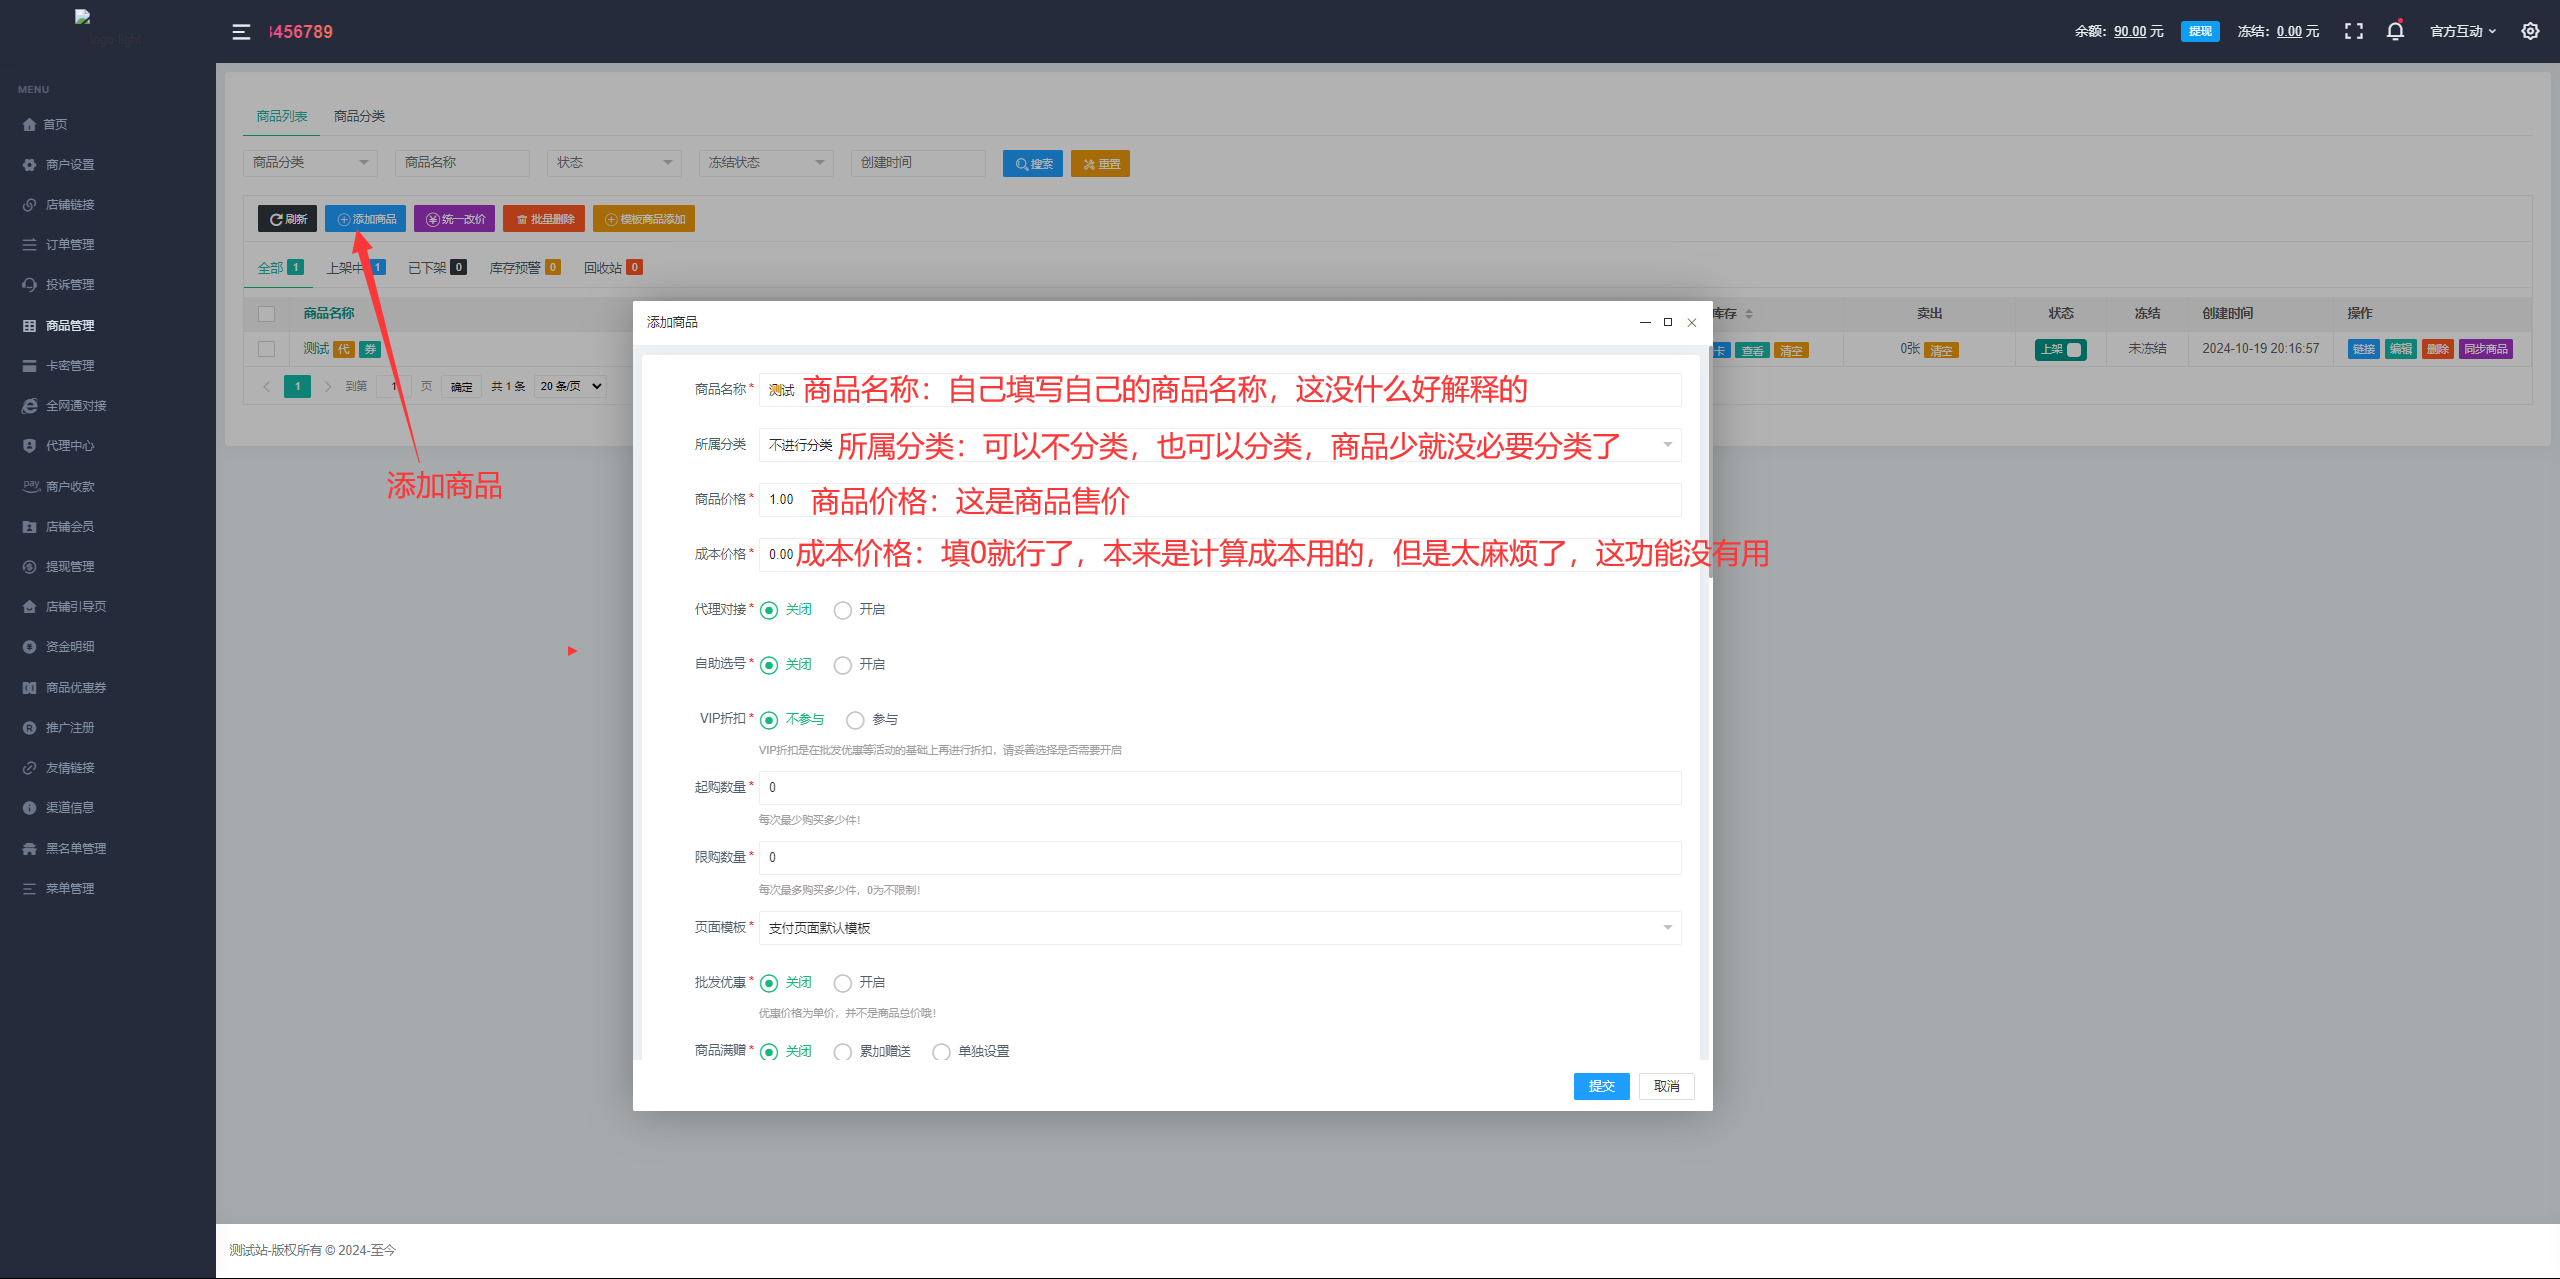
Task: Cancel the 添加商品 dialog with 取消
Action: click(x=1666, y=1086)
